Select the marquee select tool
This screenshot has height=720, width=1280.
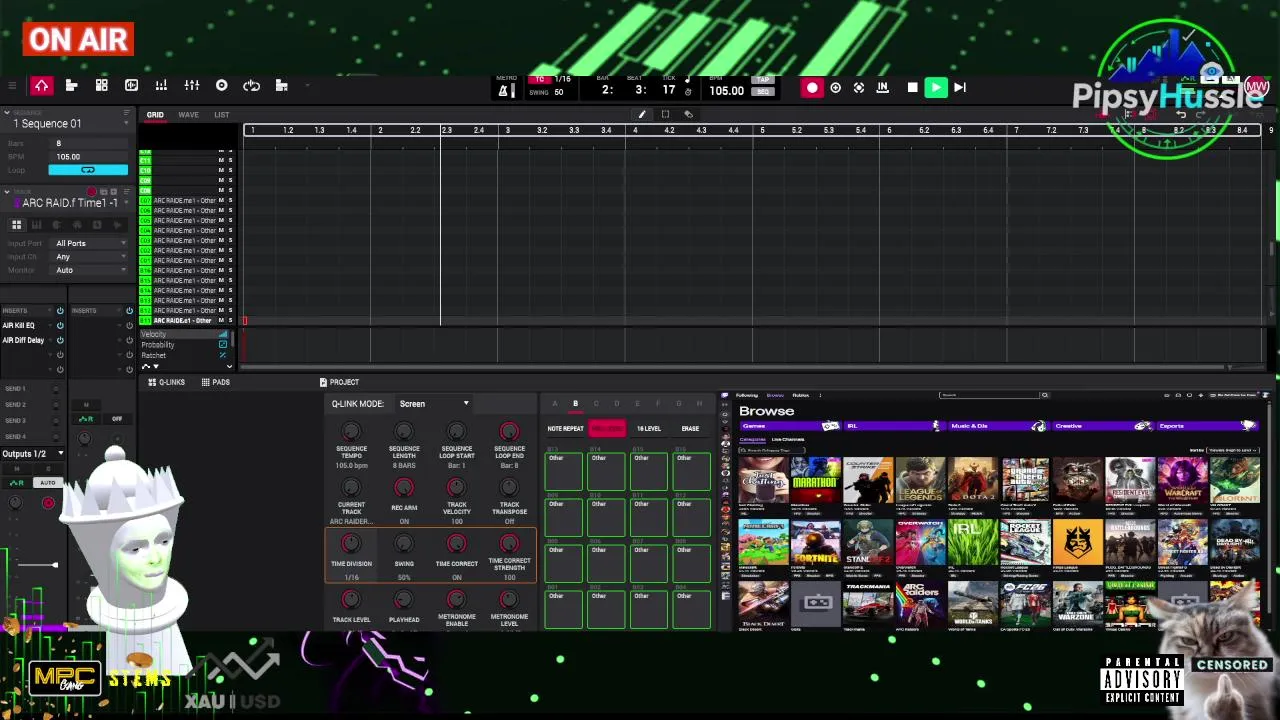pyautogui.click(x=665, y=114)
